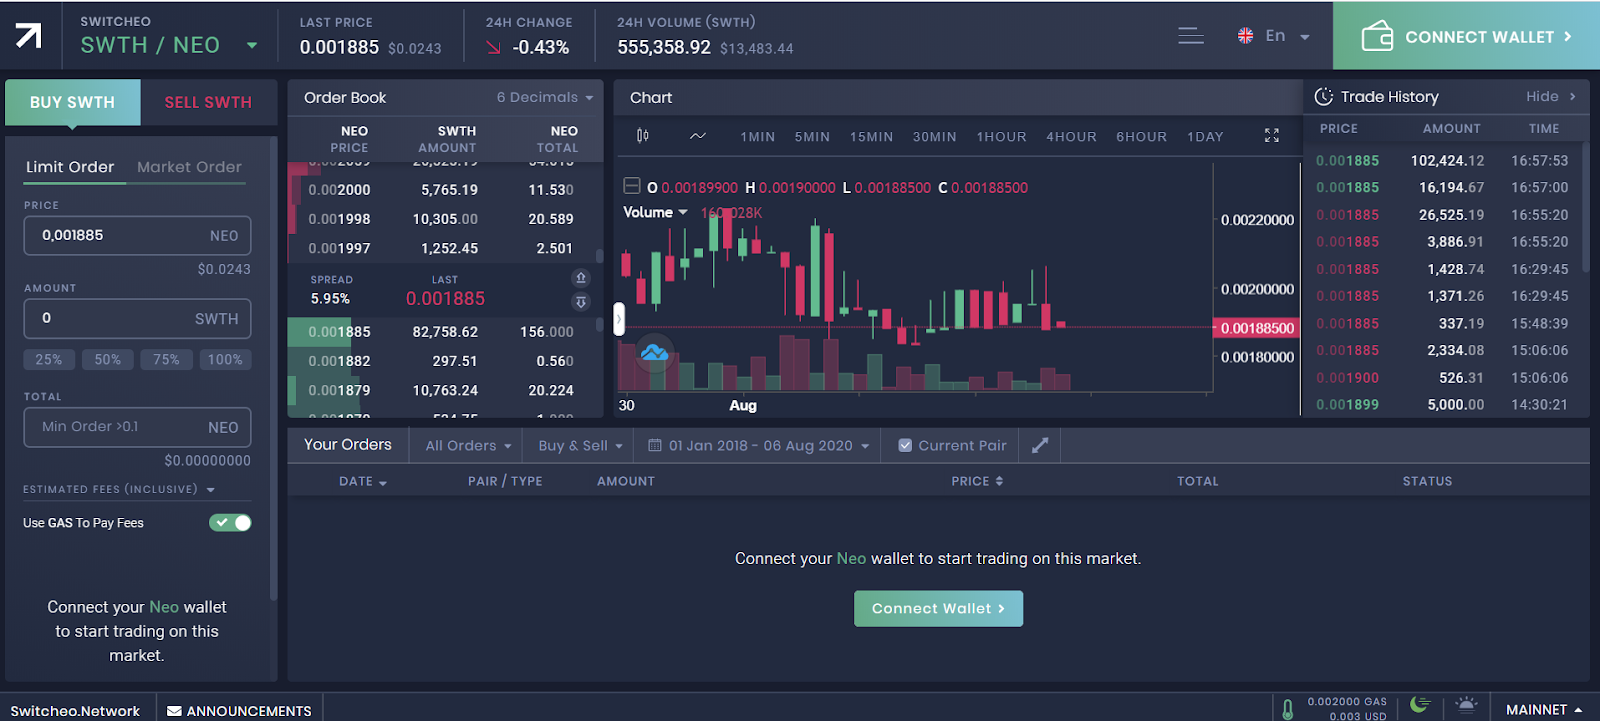Select the 5MIN chart interval

pyautogui.click(x=812, y=137)
